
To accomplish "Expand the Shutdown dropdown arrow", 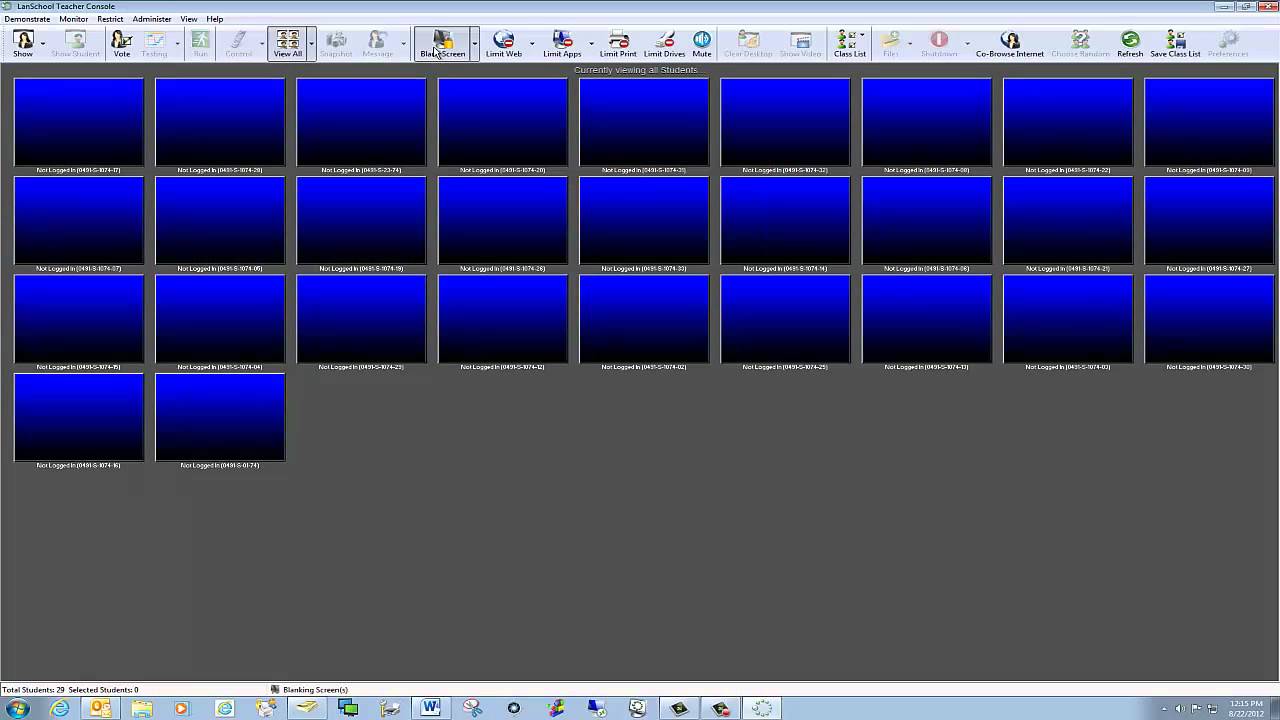I will point(966,43).
